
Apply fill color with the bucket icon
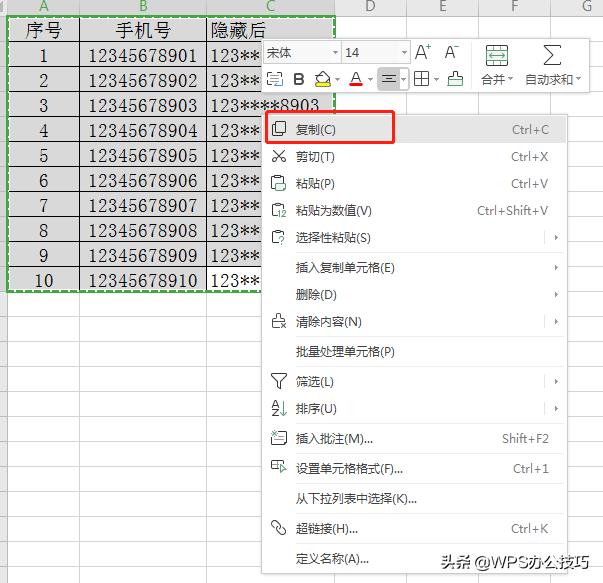point(322,79)
